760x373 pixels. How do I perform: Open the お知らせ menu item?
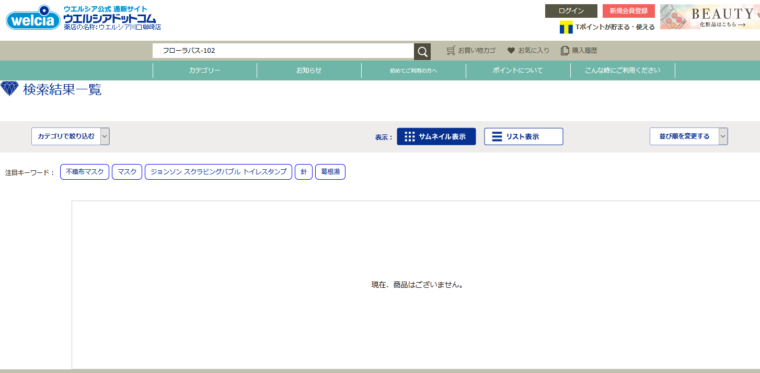pos(309,71)
